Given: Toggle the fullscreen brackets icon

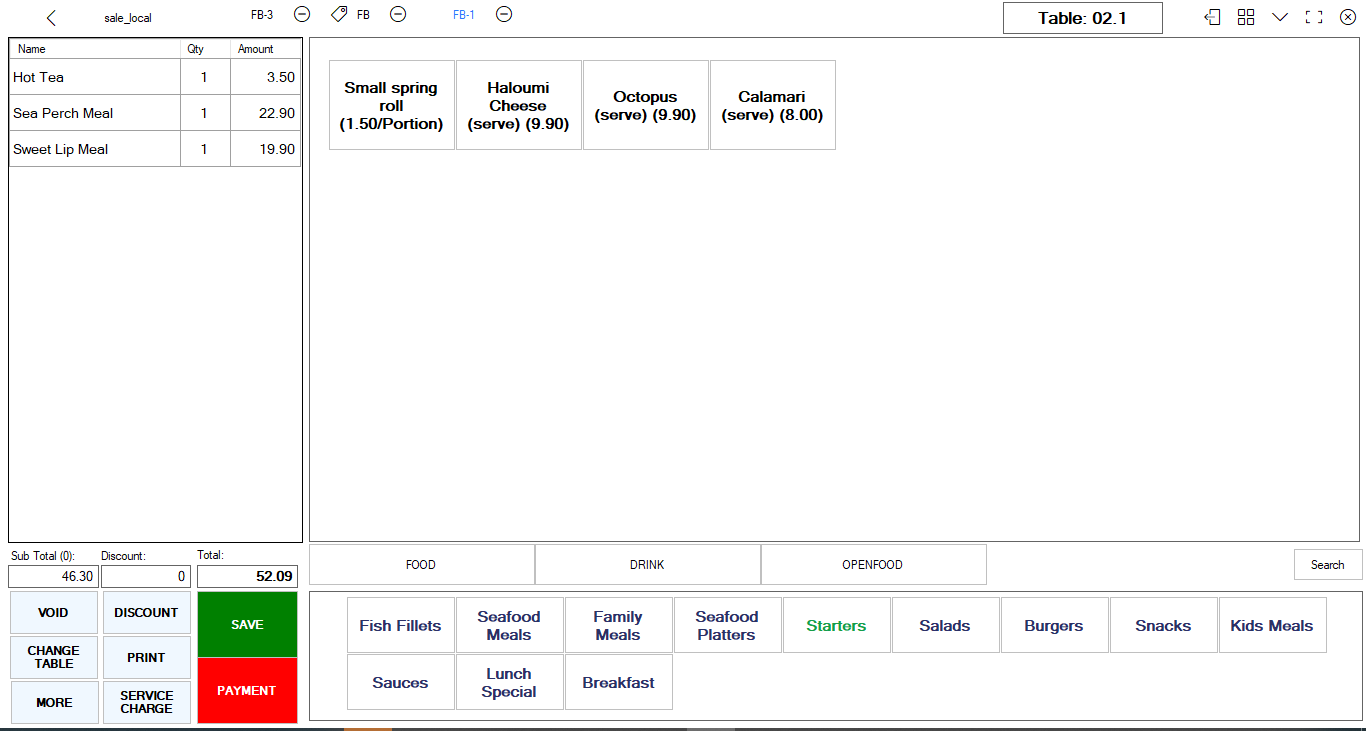Looking at the screenshot, I should [1314, 17].
